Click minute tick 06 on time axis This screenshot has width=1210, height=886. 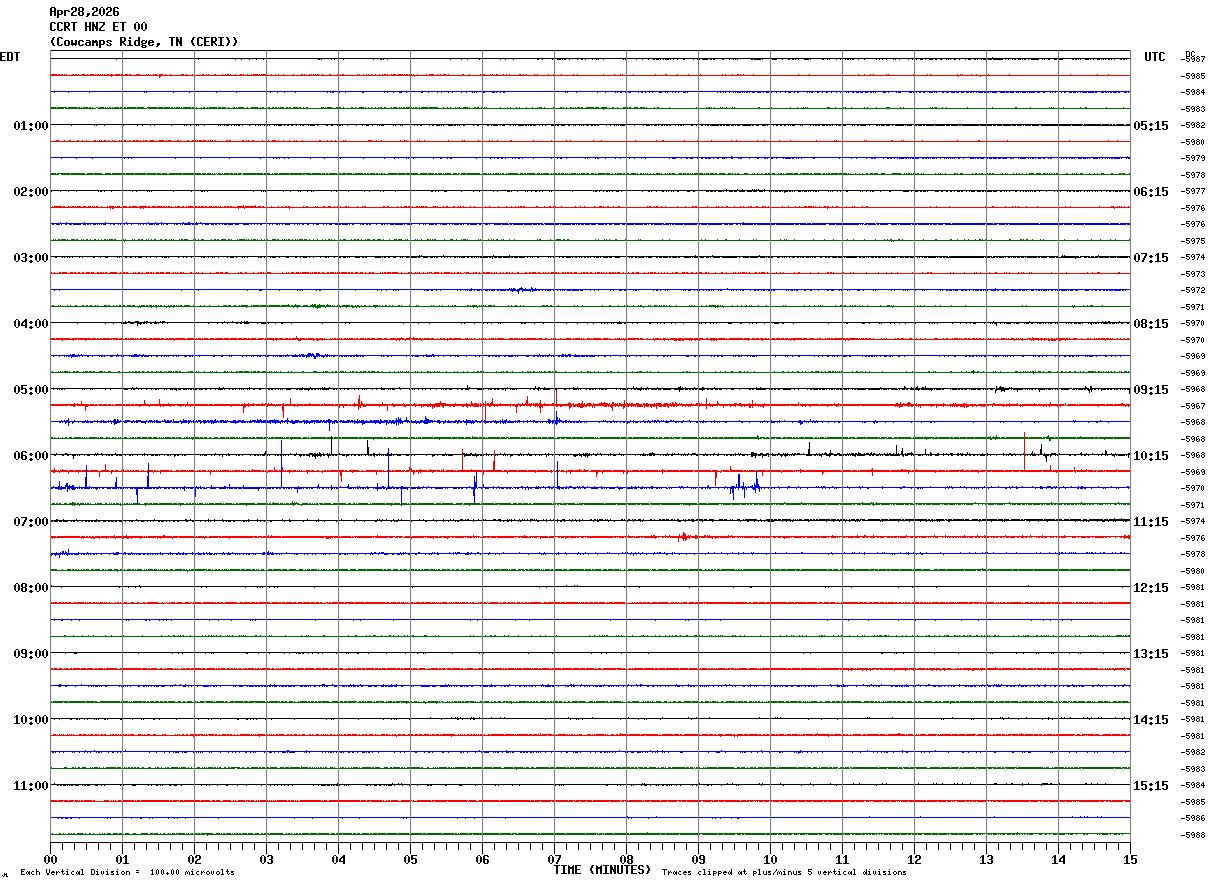482,859
